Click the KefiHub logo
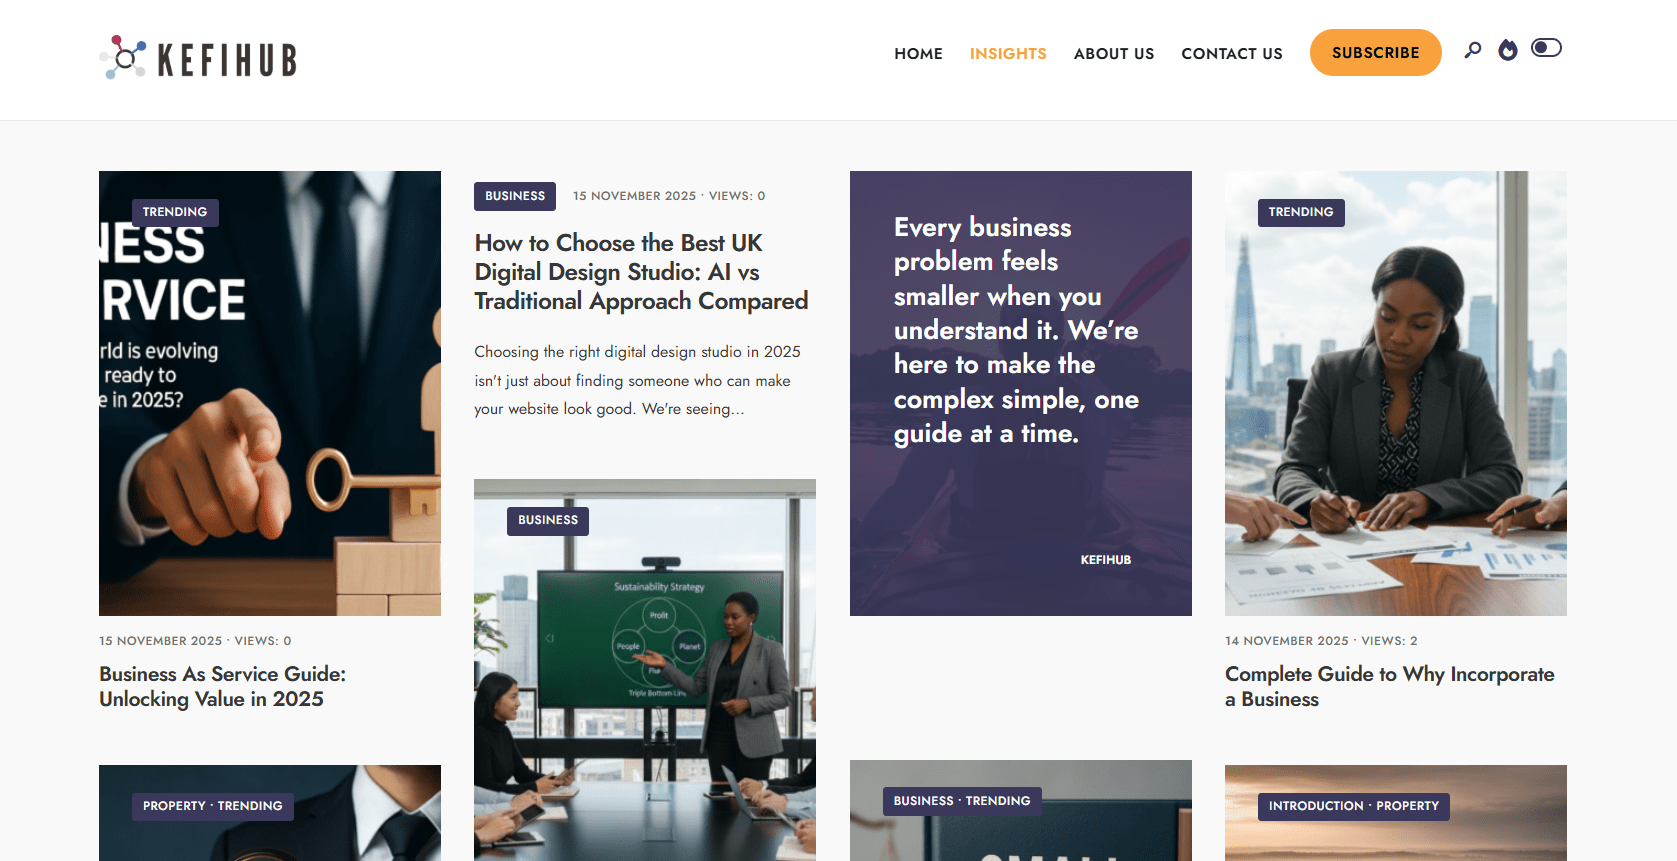This screenshot has width=1677, height=861. point(198,58)
